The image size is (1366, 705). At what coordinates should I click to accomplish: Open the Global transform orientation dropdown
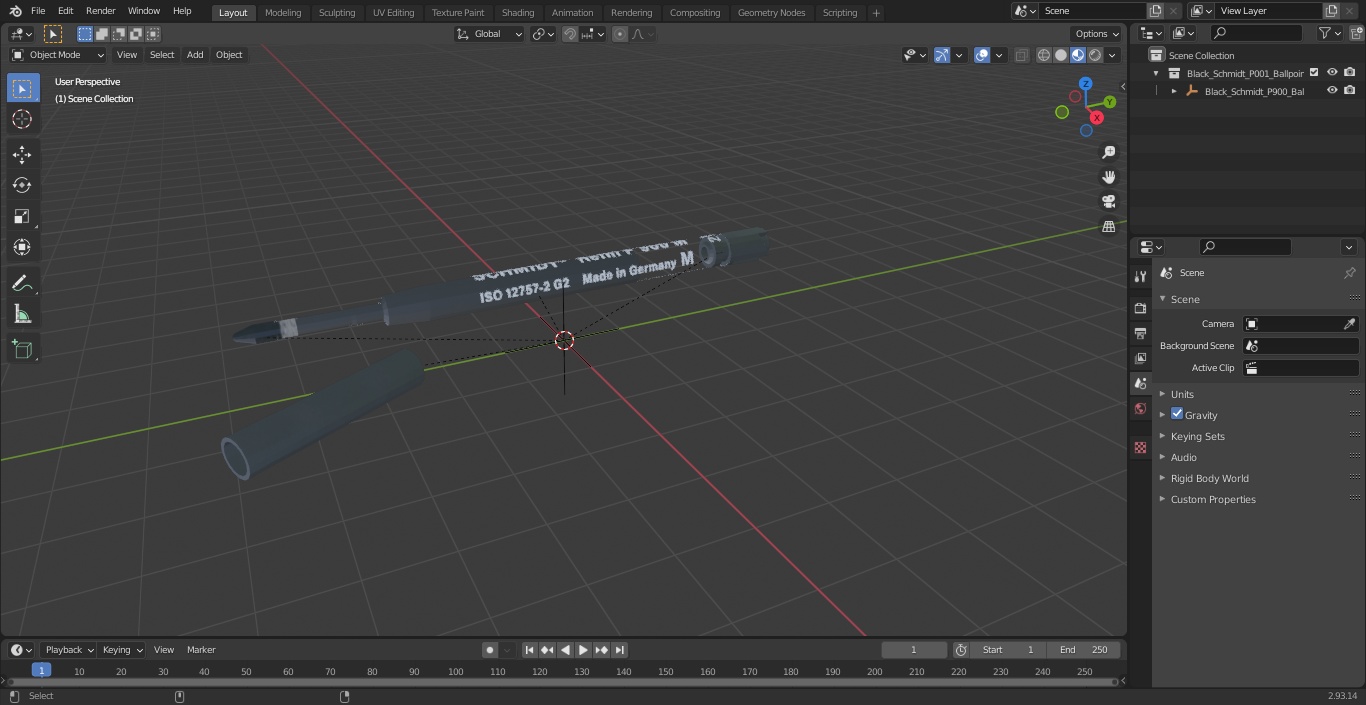pos(490,34)
